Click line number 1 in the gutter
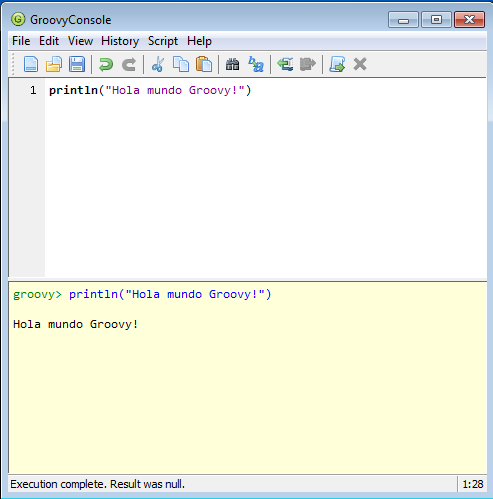 [x=33, y=90]
